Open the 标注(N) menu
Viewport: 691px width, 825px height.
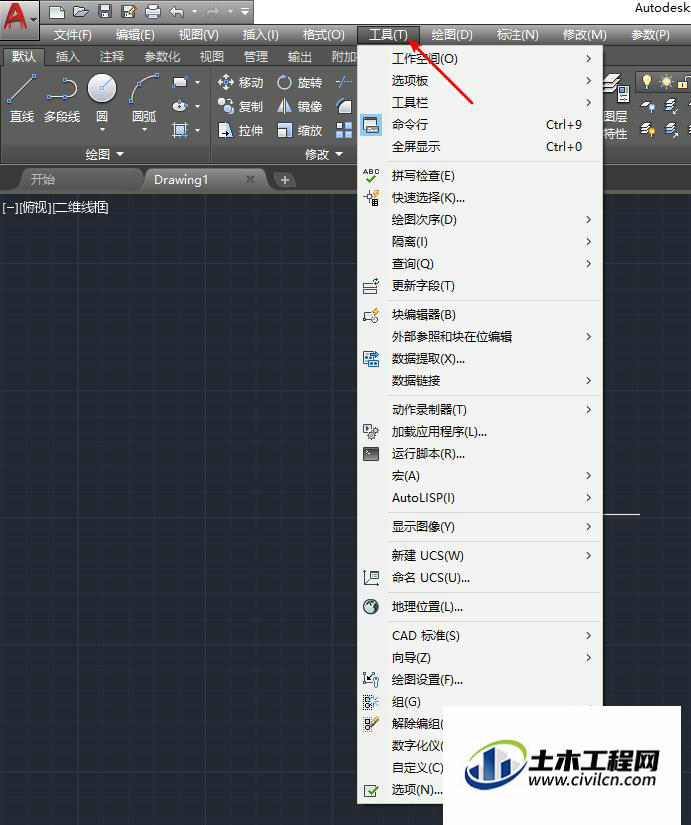click(517, 35)
